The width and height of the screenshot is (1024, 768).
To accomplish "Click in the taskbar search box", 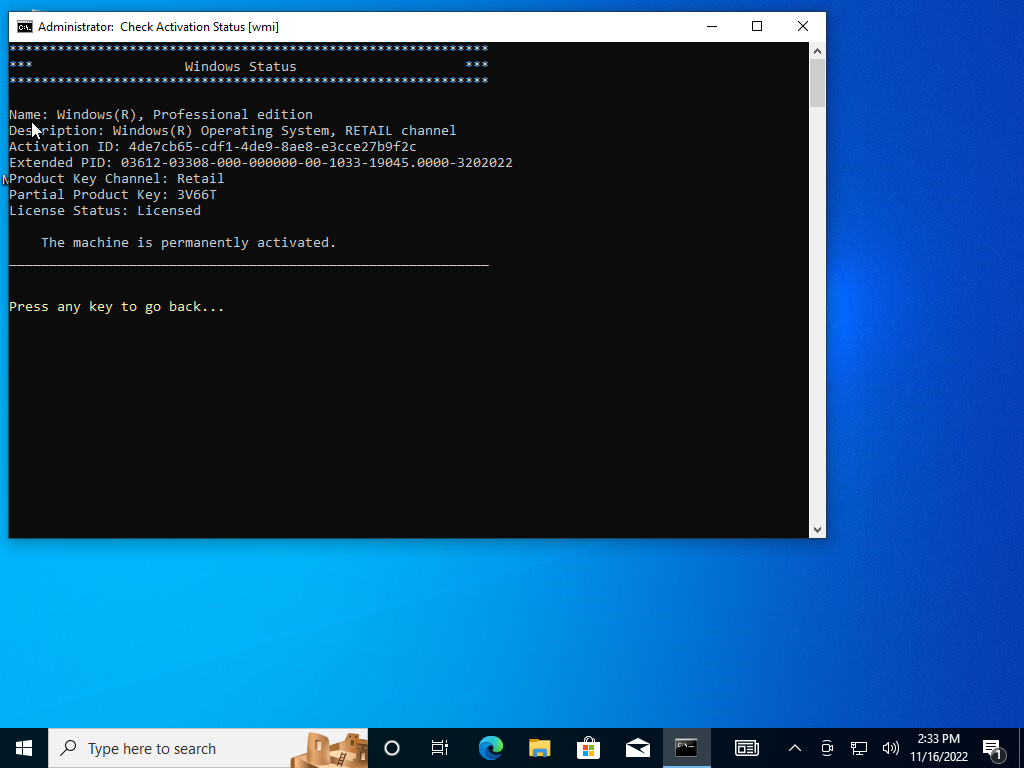I will coord(180,748).
